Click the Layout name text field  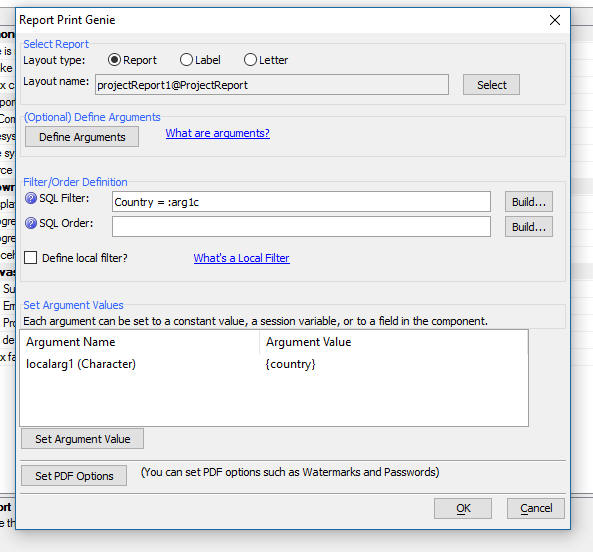click(x=272, y=85)
